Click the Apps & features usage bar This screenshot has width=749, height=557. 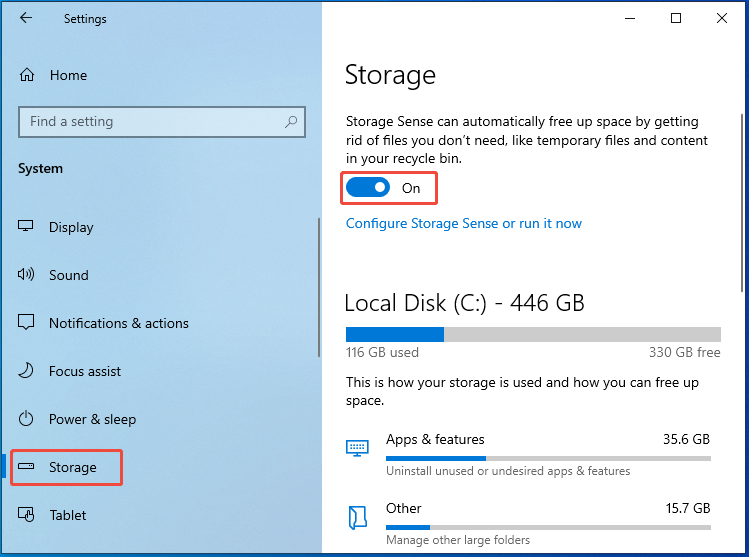(548, 459)
